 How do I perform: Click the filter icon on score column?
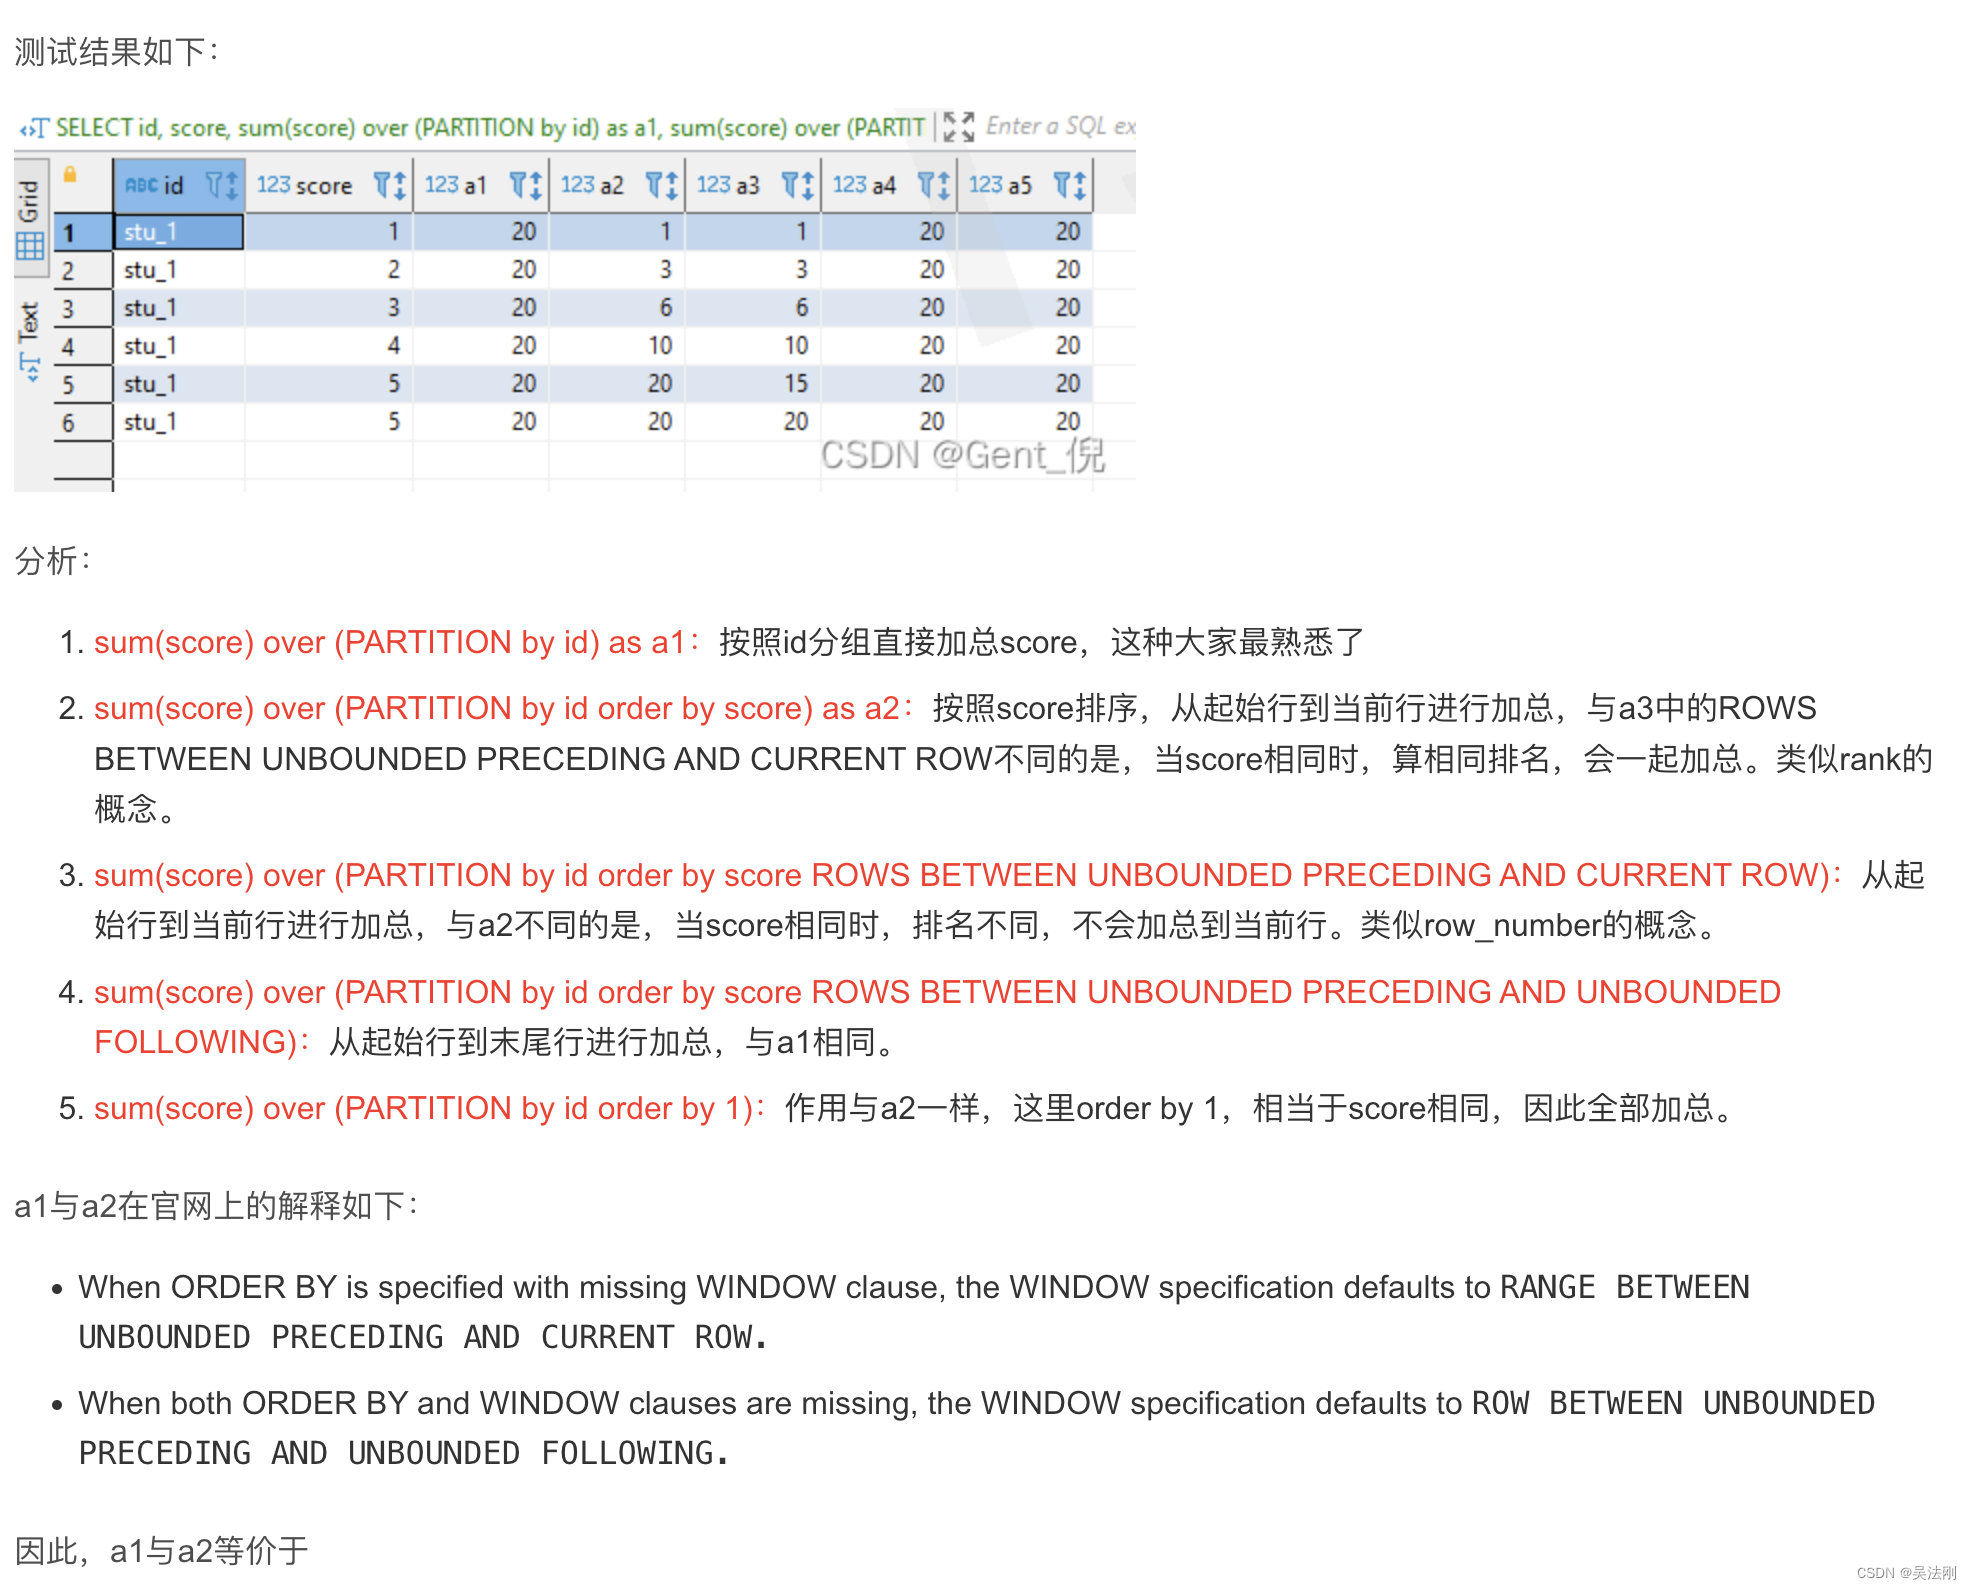382,185
